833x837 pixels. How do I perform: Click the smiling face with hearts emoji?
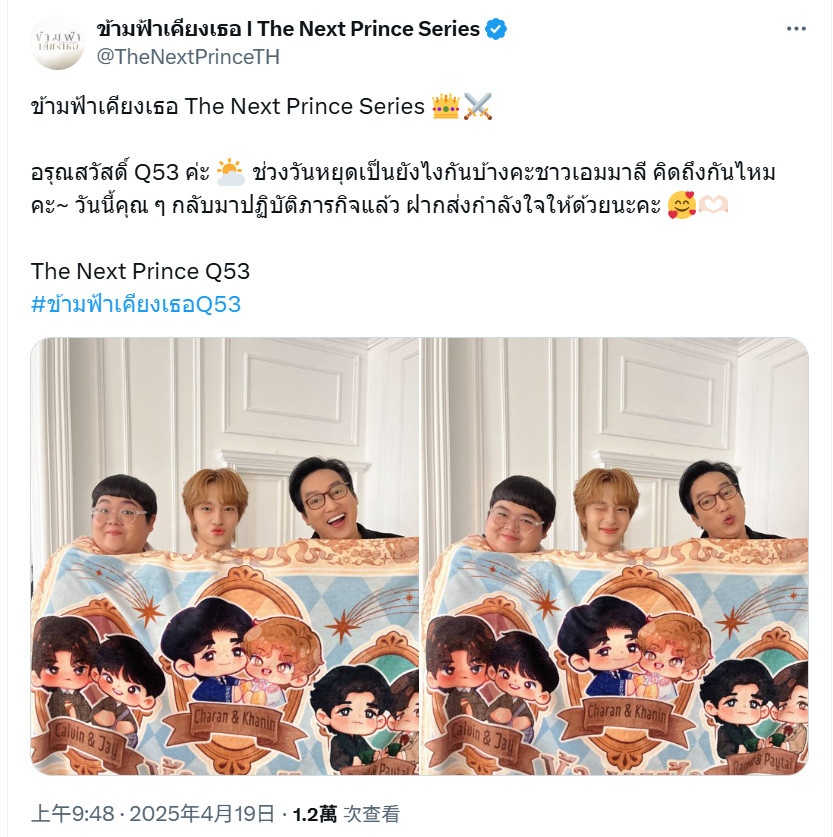tap(682, 205)
